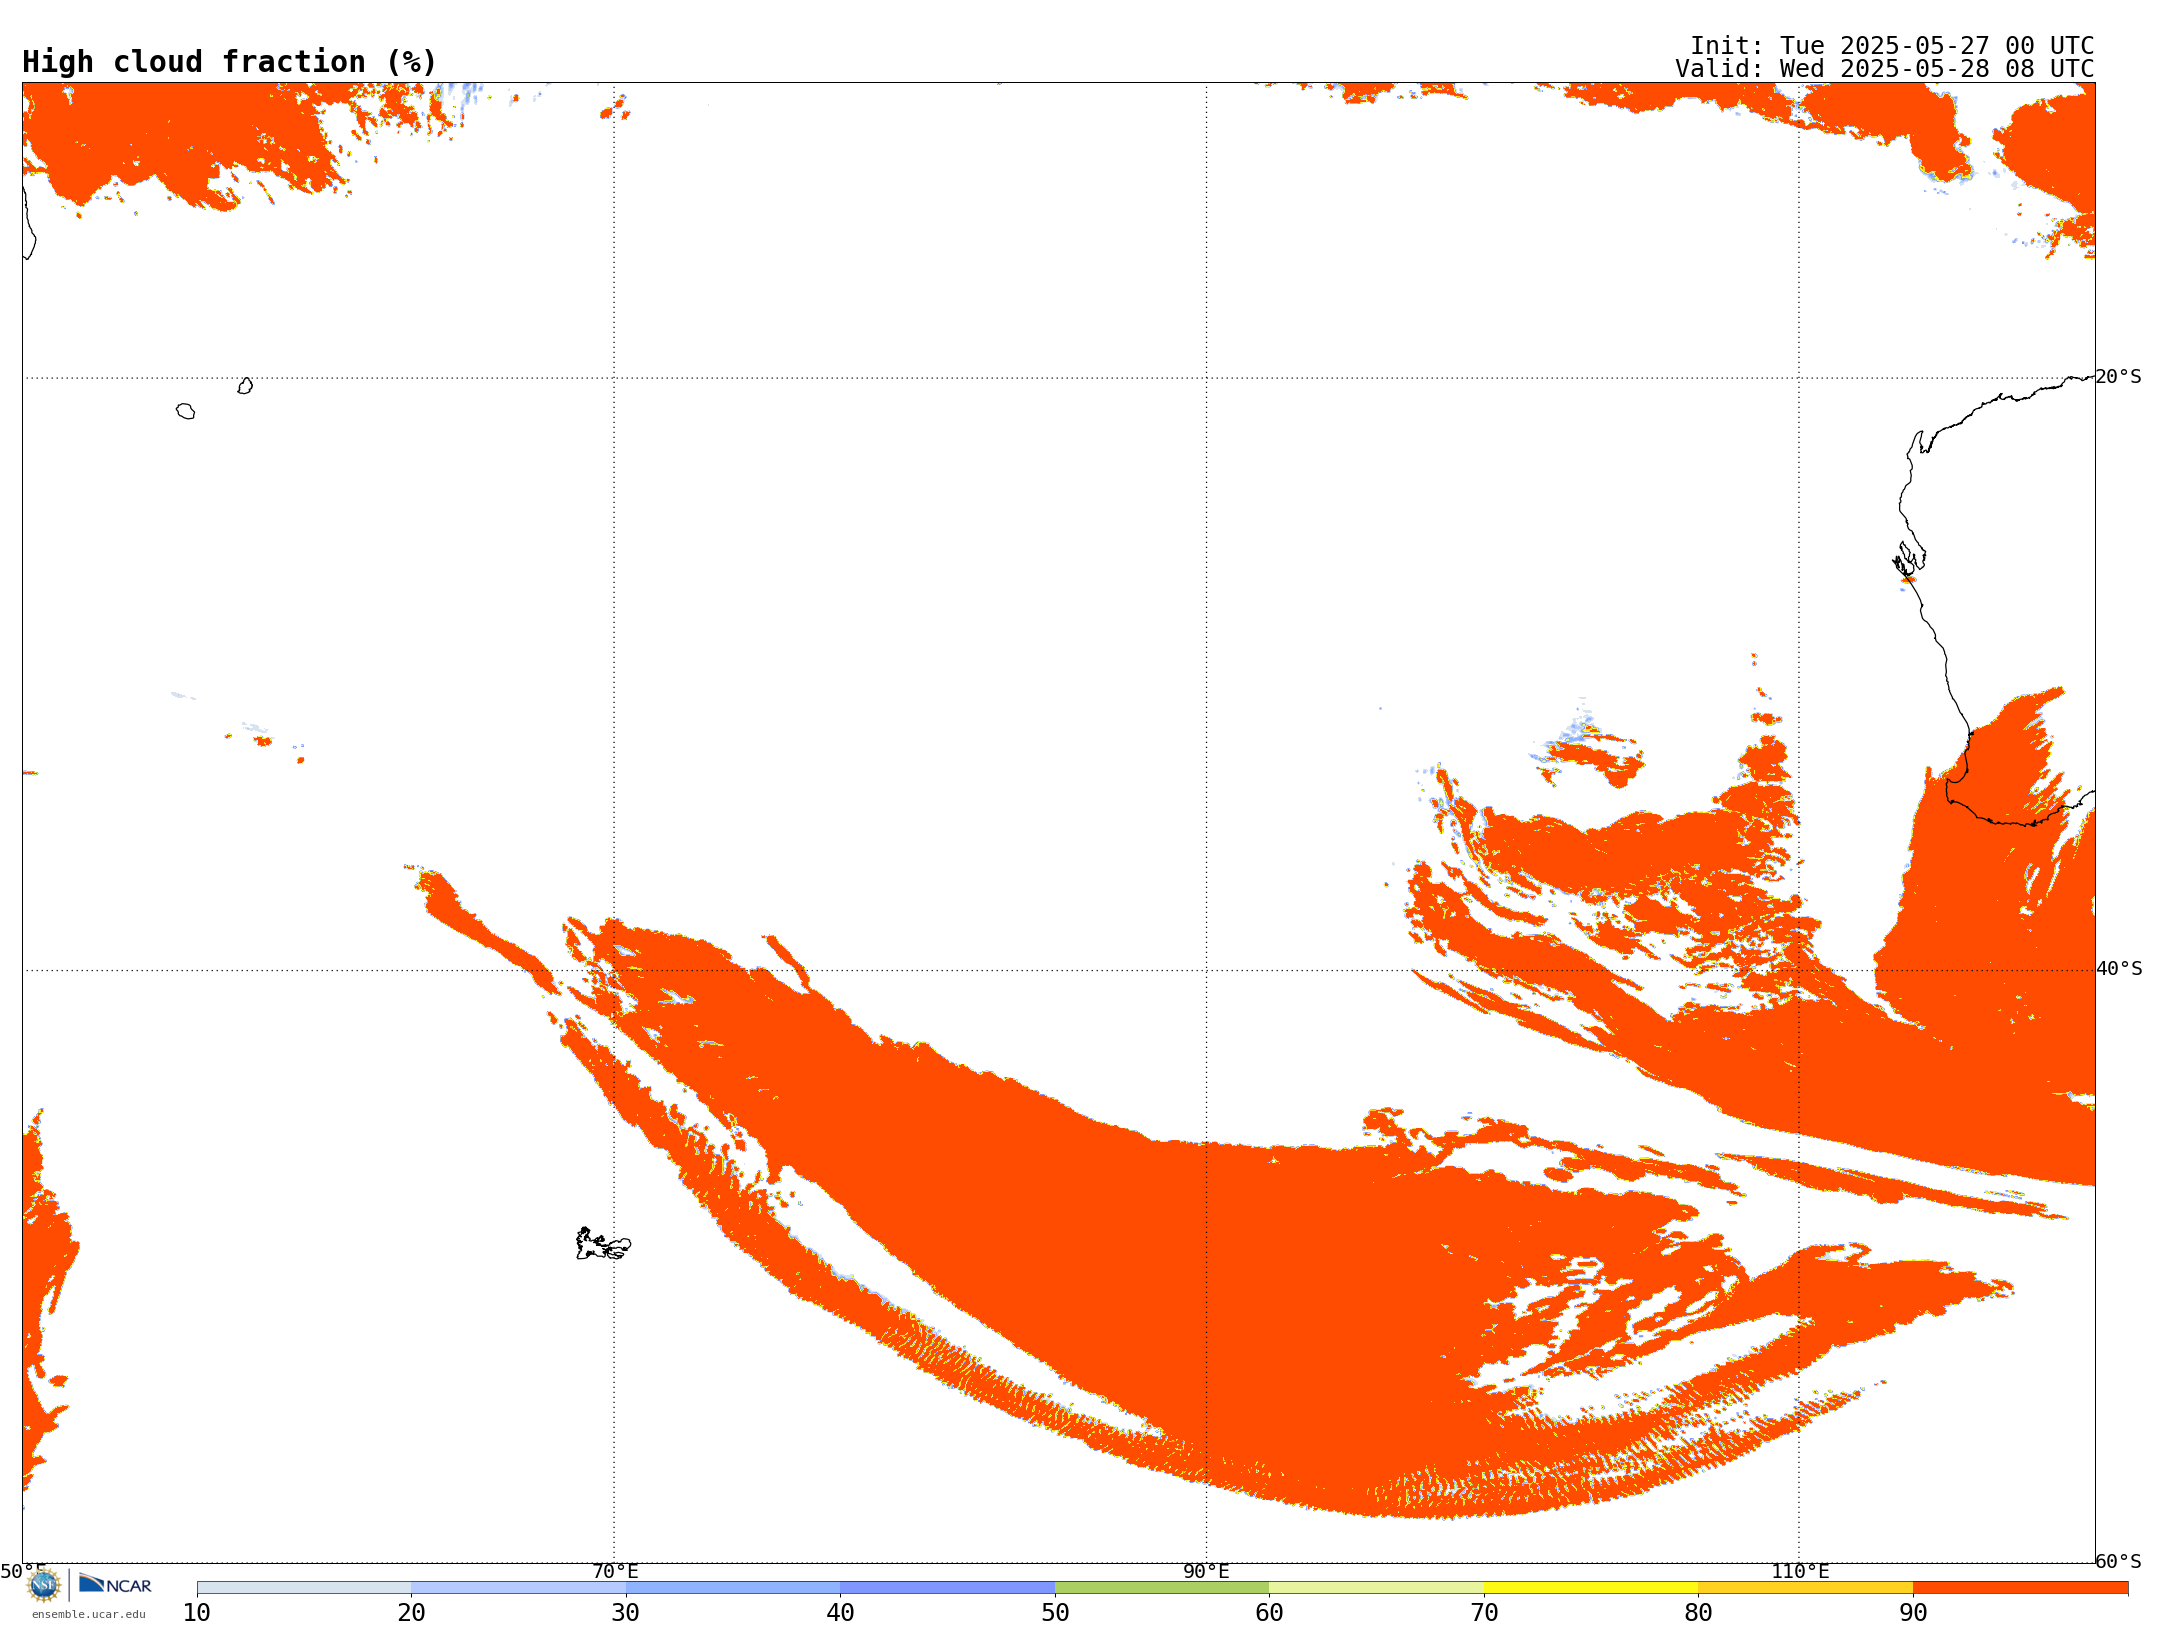
Task: Click the 'Init: Tue 2025-05-27 00 UTC' text
Action: click(1892, 46)
